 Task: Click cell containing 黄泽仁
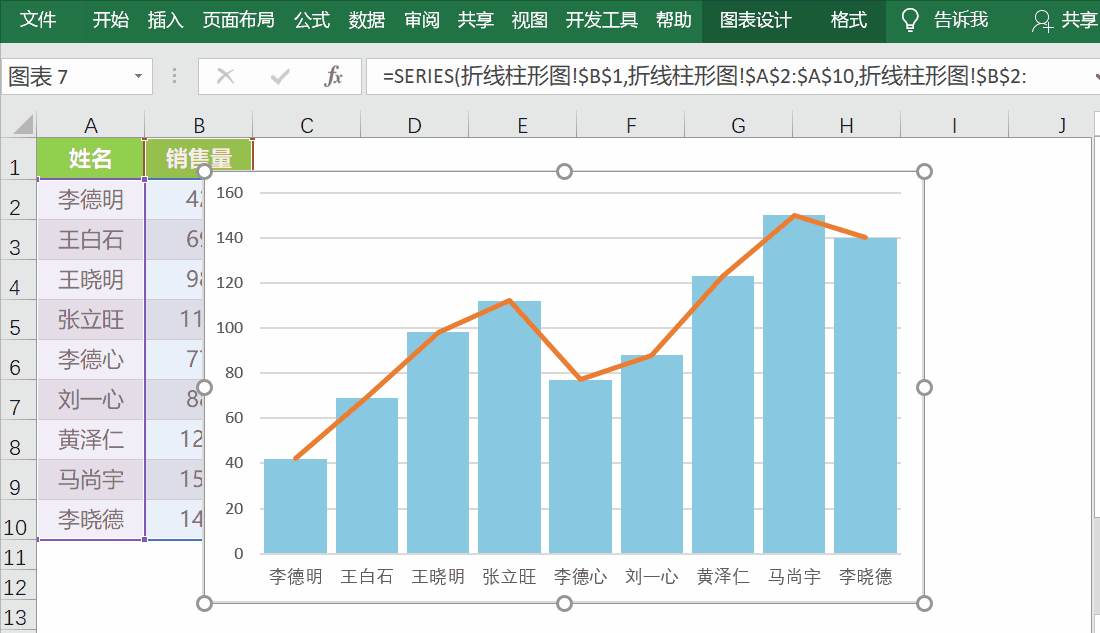[x=90, y=439]
